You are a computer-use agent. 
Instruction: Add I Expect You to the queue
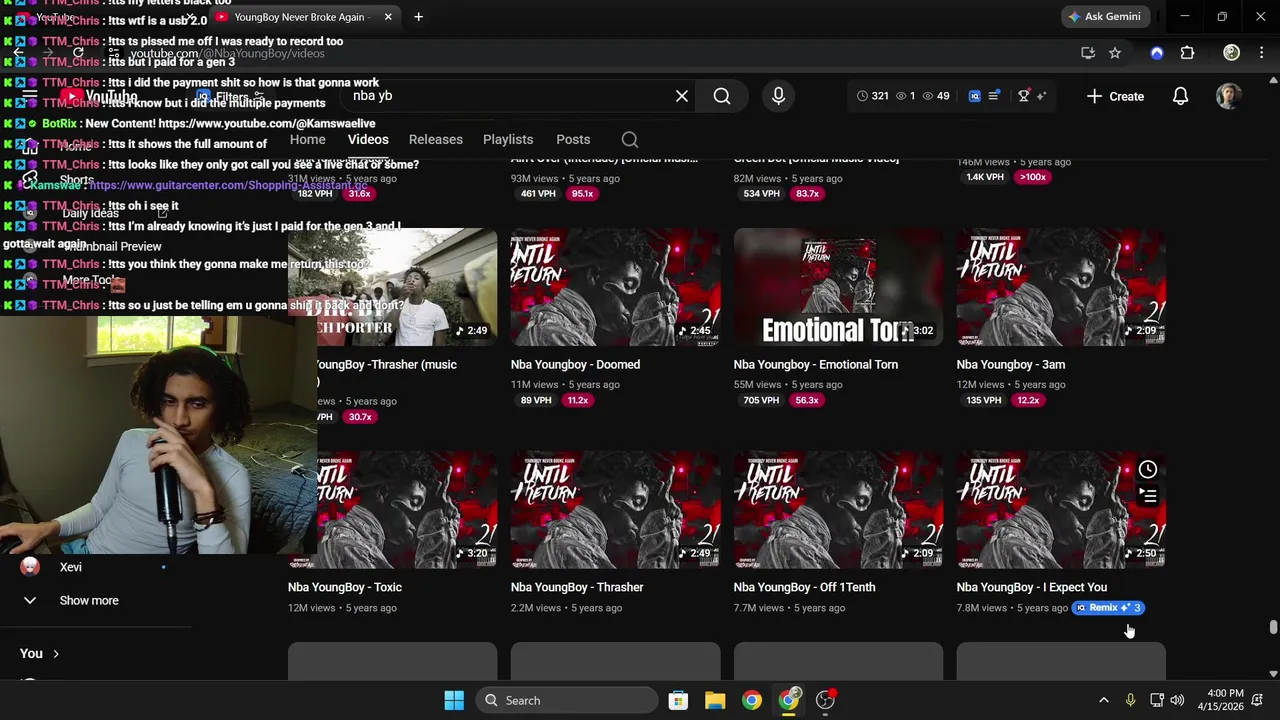click(1148, 496)
